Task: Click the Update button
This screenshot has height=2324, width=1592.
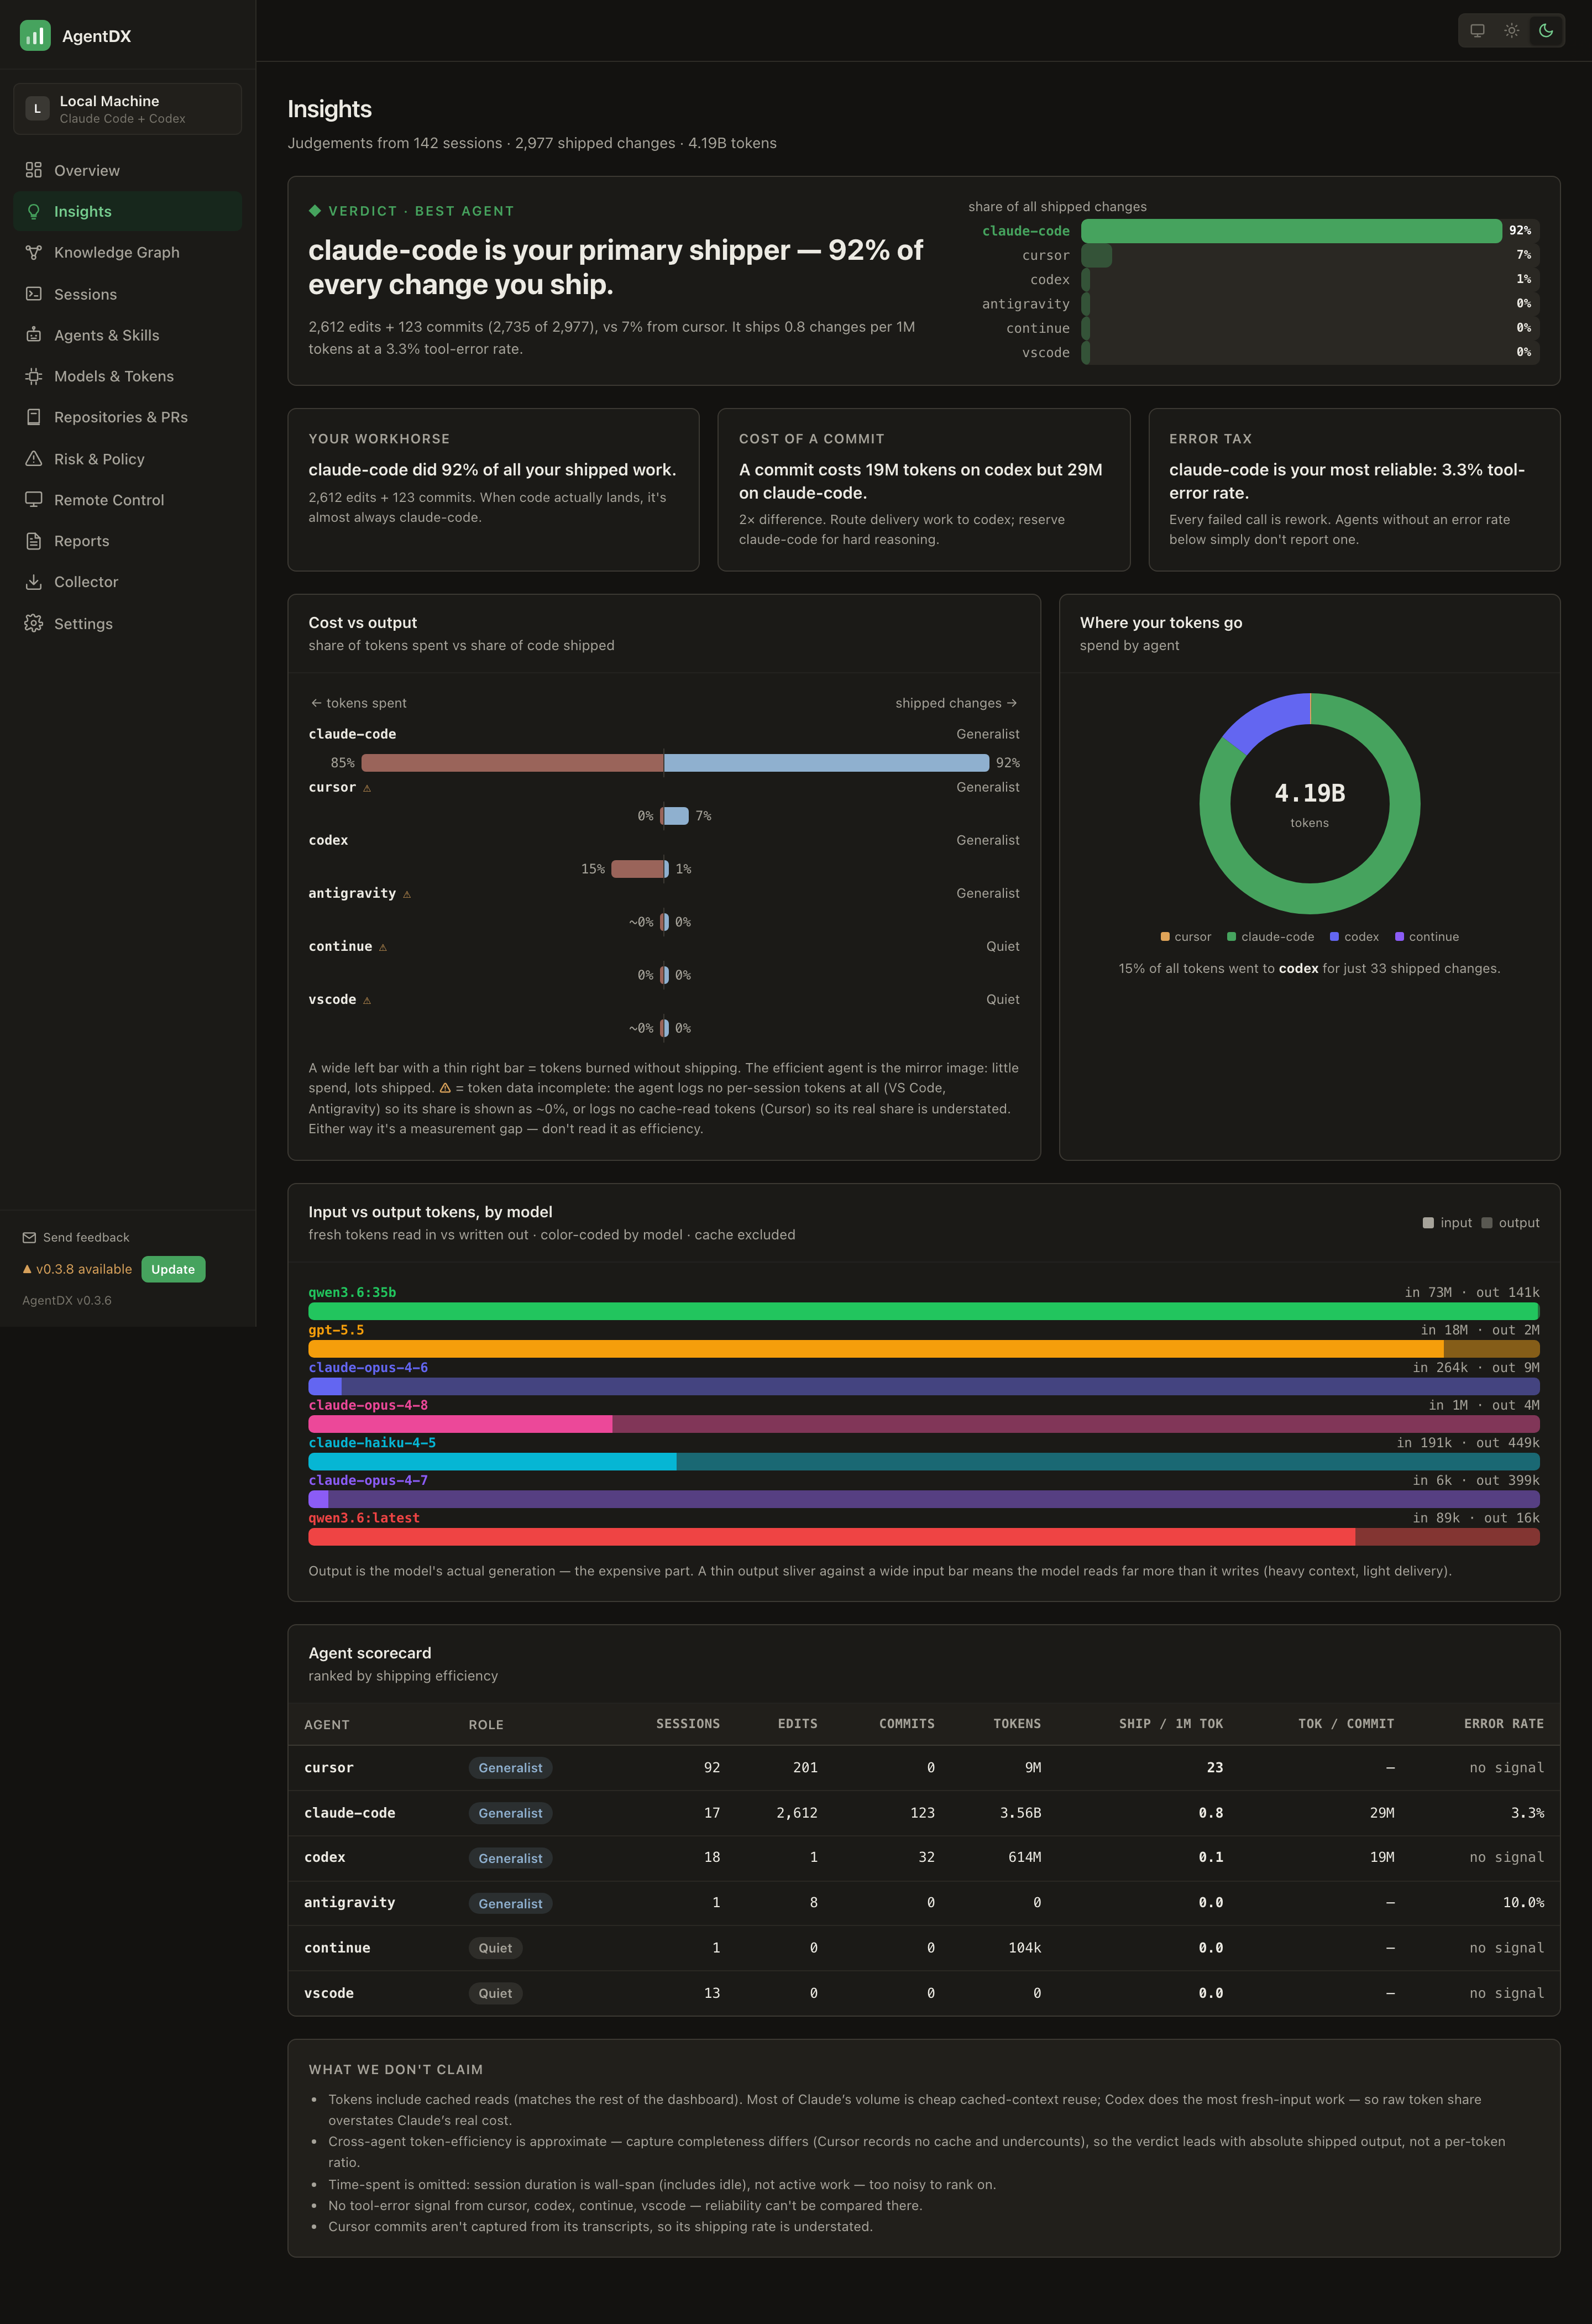Action: [173, 1269]
